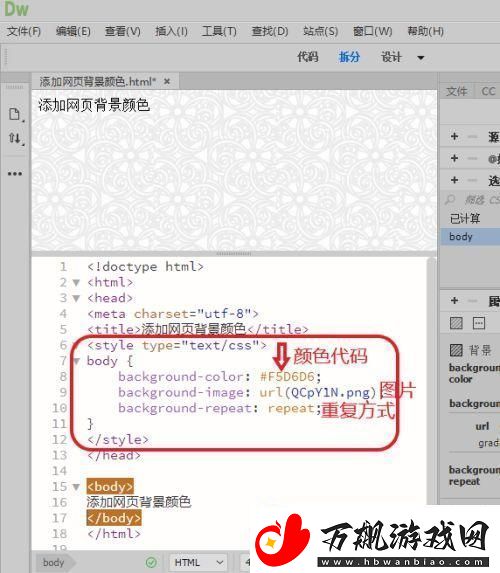Select the body selector in CSS panel
The height and width of the screenshot is (573, 500).
(470, 236)
